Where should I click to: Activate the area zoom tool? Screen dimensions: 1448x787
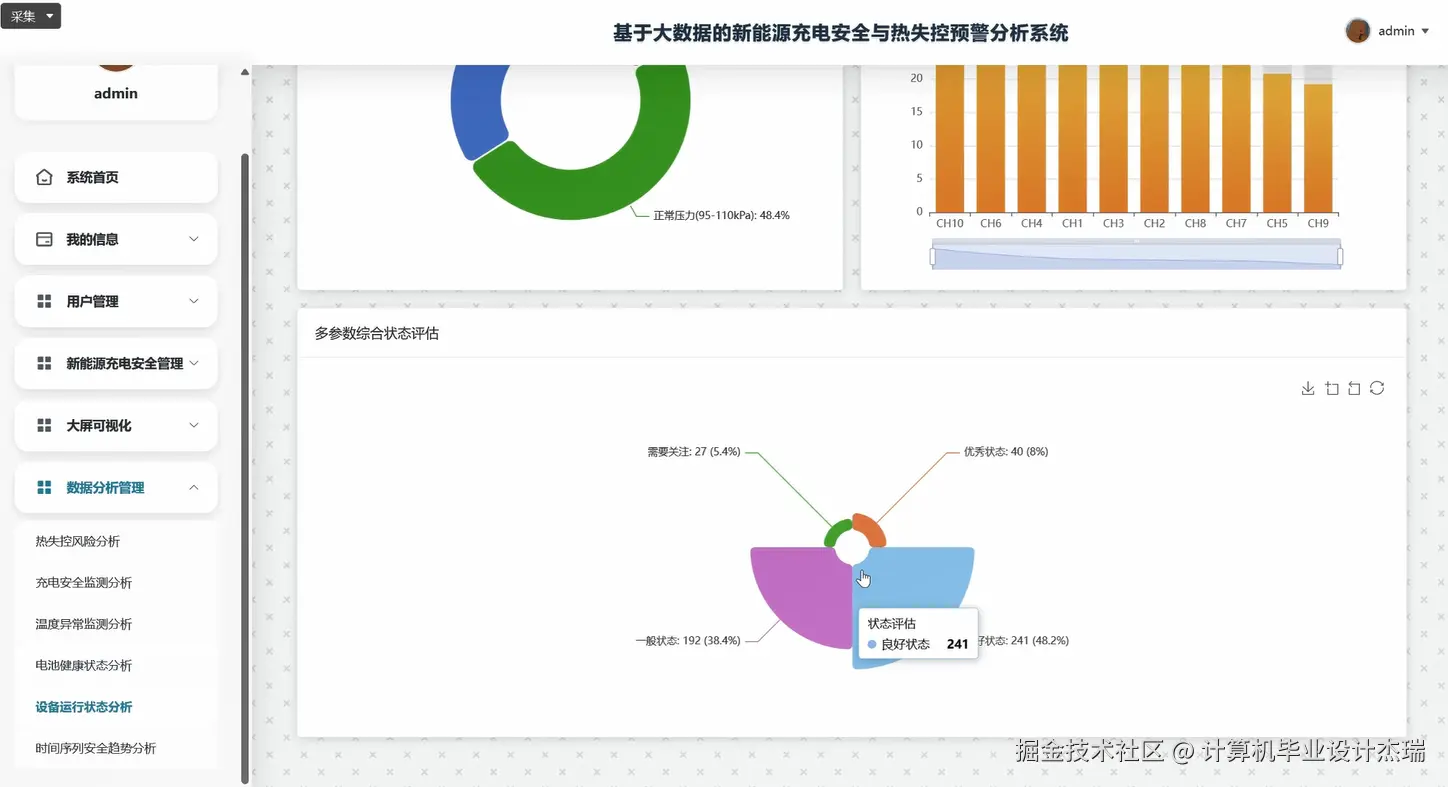click(1332, 388)
